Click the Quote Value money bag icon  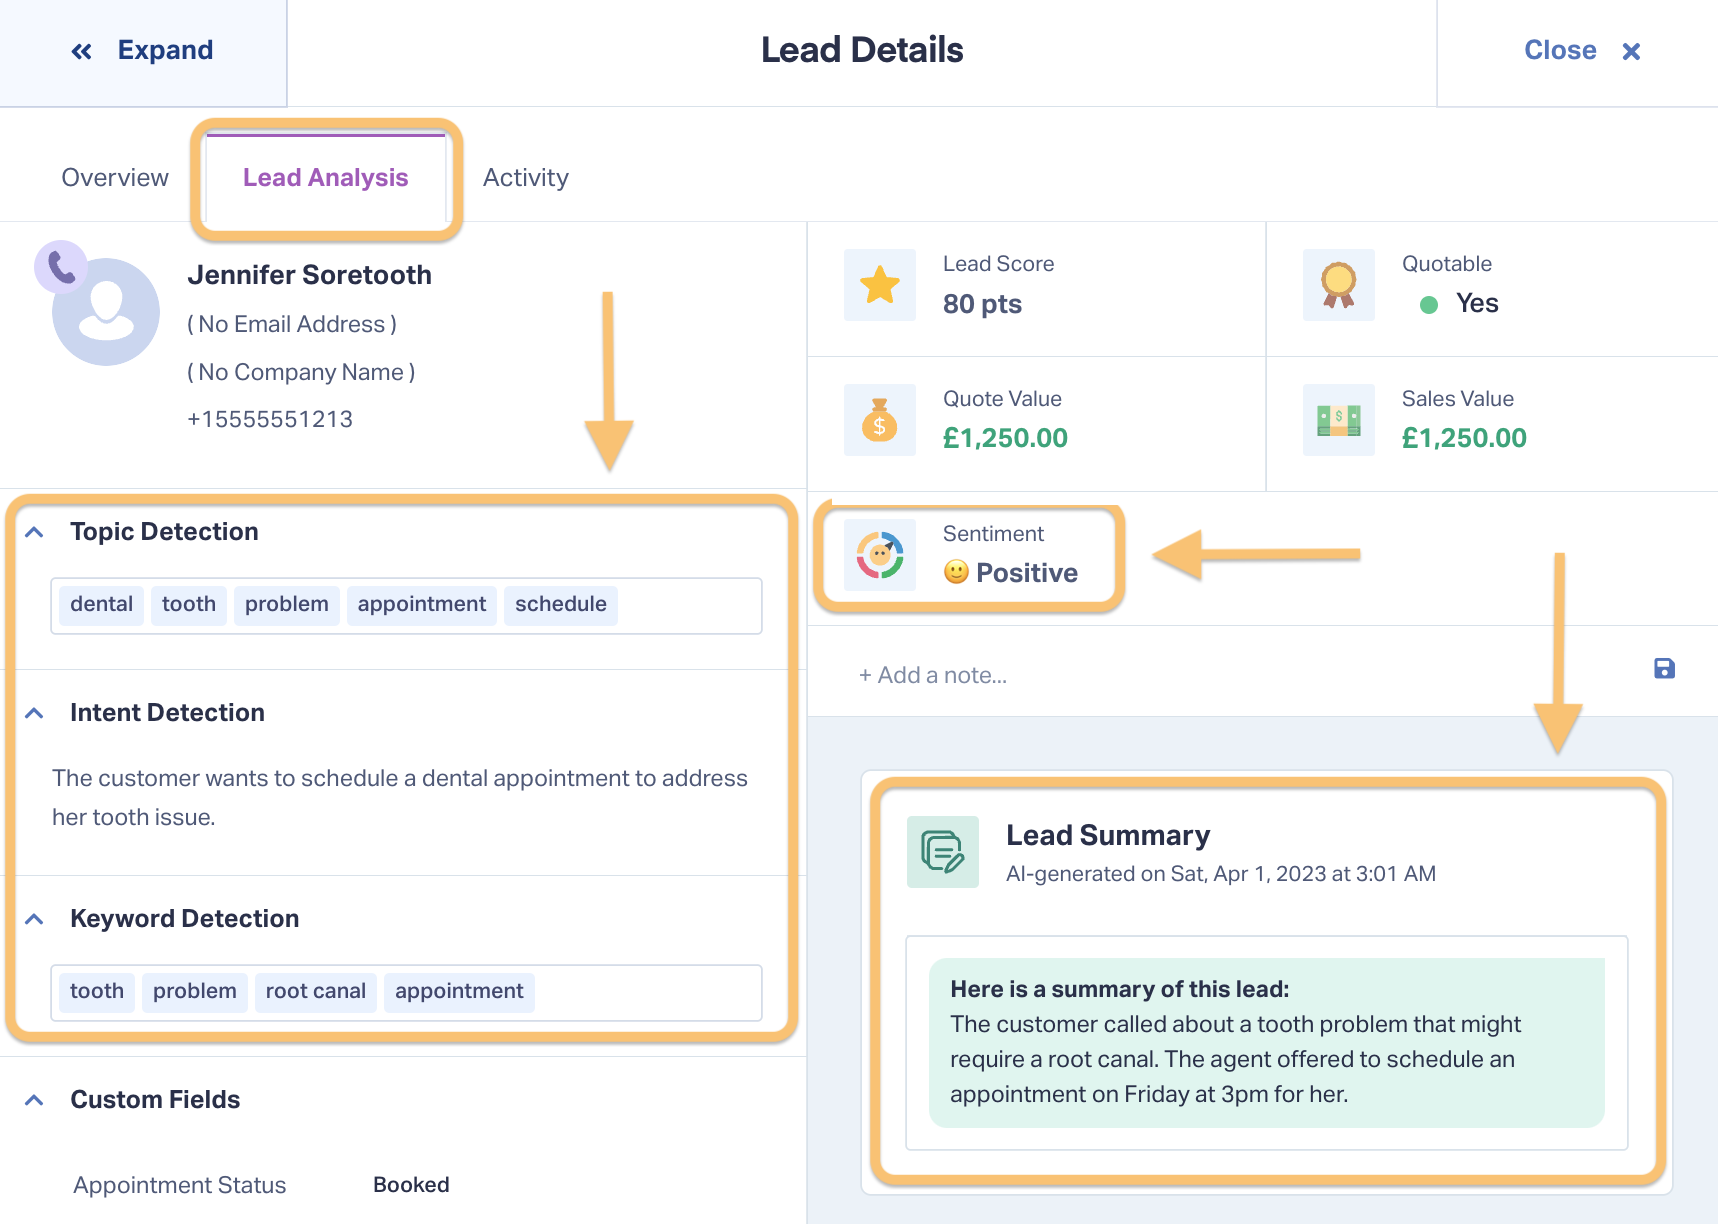point(880,420)
